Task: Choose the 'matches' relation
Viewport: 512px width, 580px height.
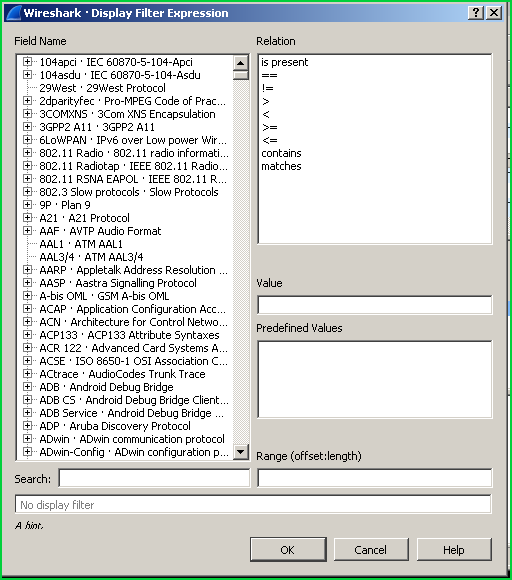Action: (281, 166)
